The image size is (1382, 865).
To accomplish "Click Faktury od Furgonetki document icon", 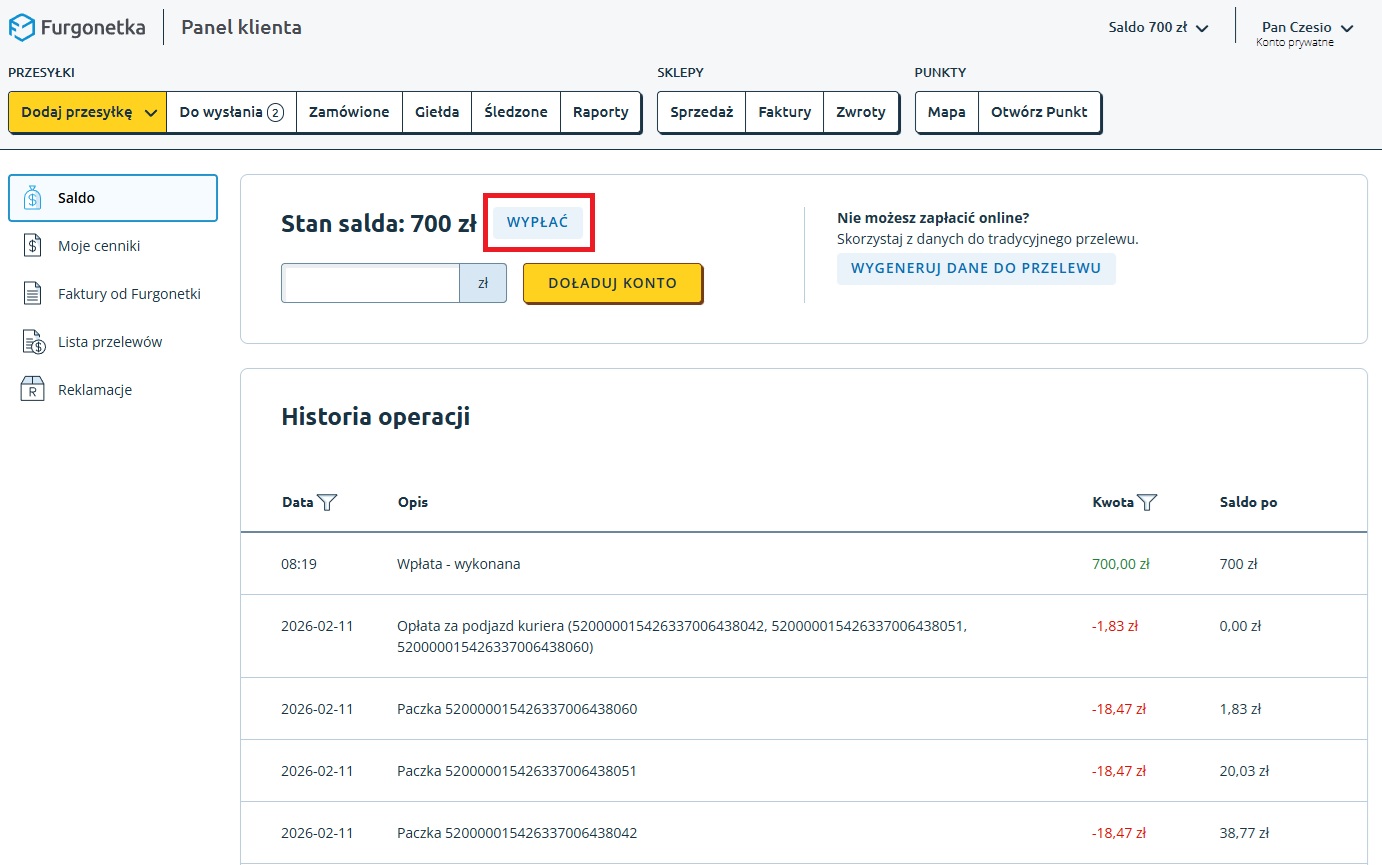I will pyautogui.click(x=33, y=294).
